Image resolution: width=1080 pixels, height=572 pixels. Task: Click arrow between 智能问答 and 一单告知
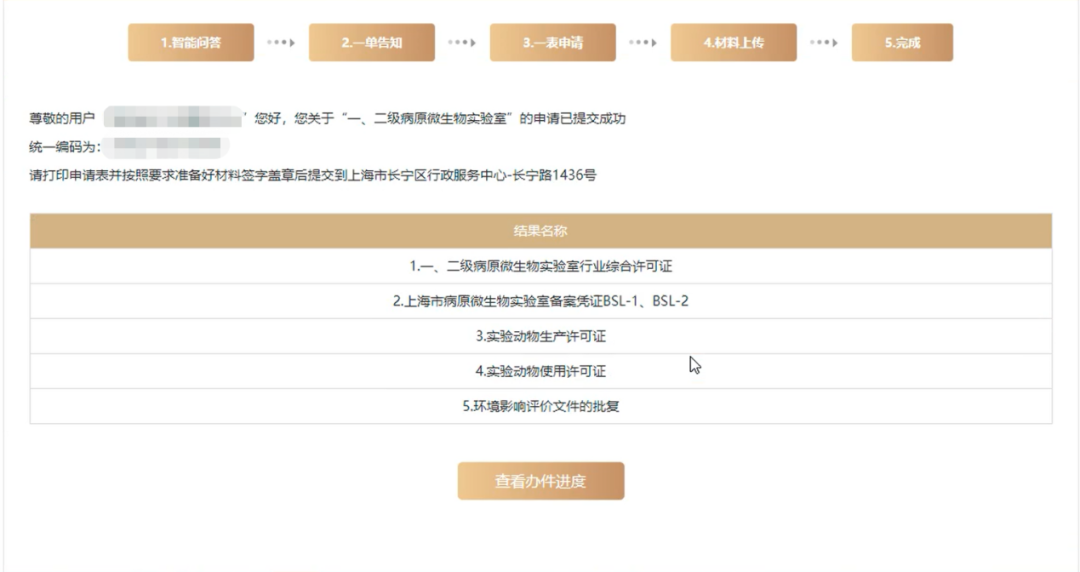tap(281, 43)
